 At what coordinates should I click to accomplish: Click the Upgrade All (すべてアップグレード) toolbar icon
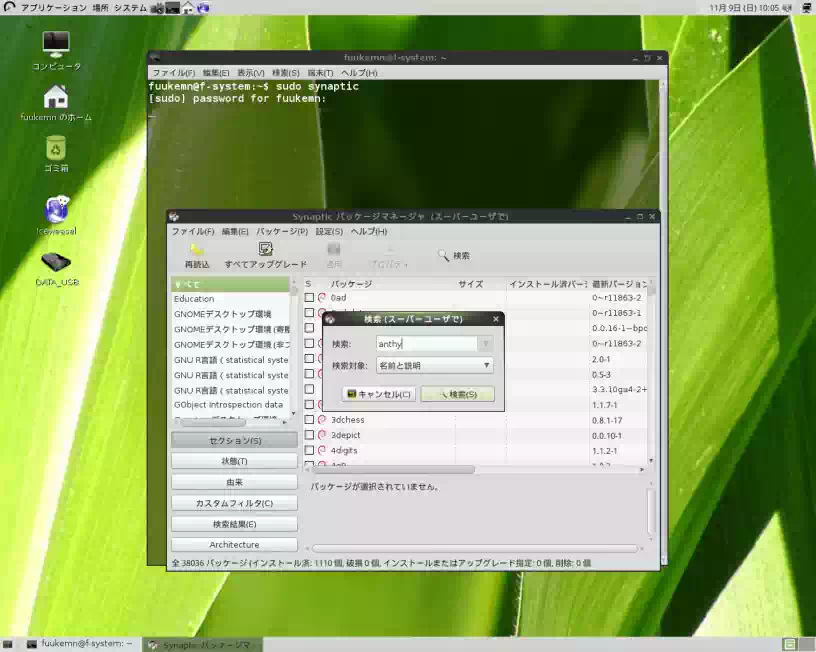click(x=265, y=249)
